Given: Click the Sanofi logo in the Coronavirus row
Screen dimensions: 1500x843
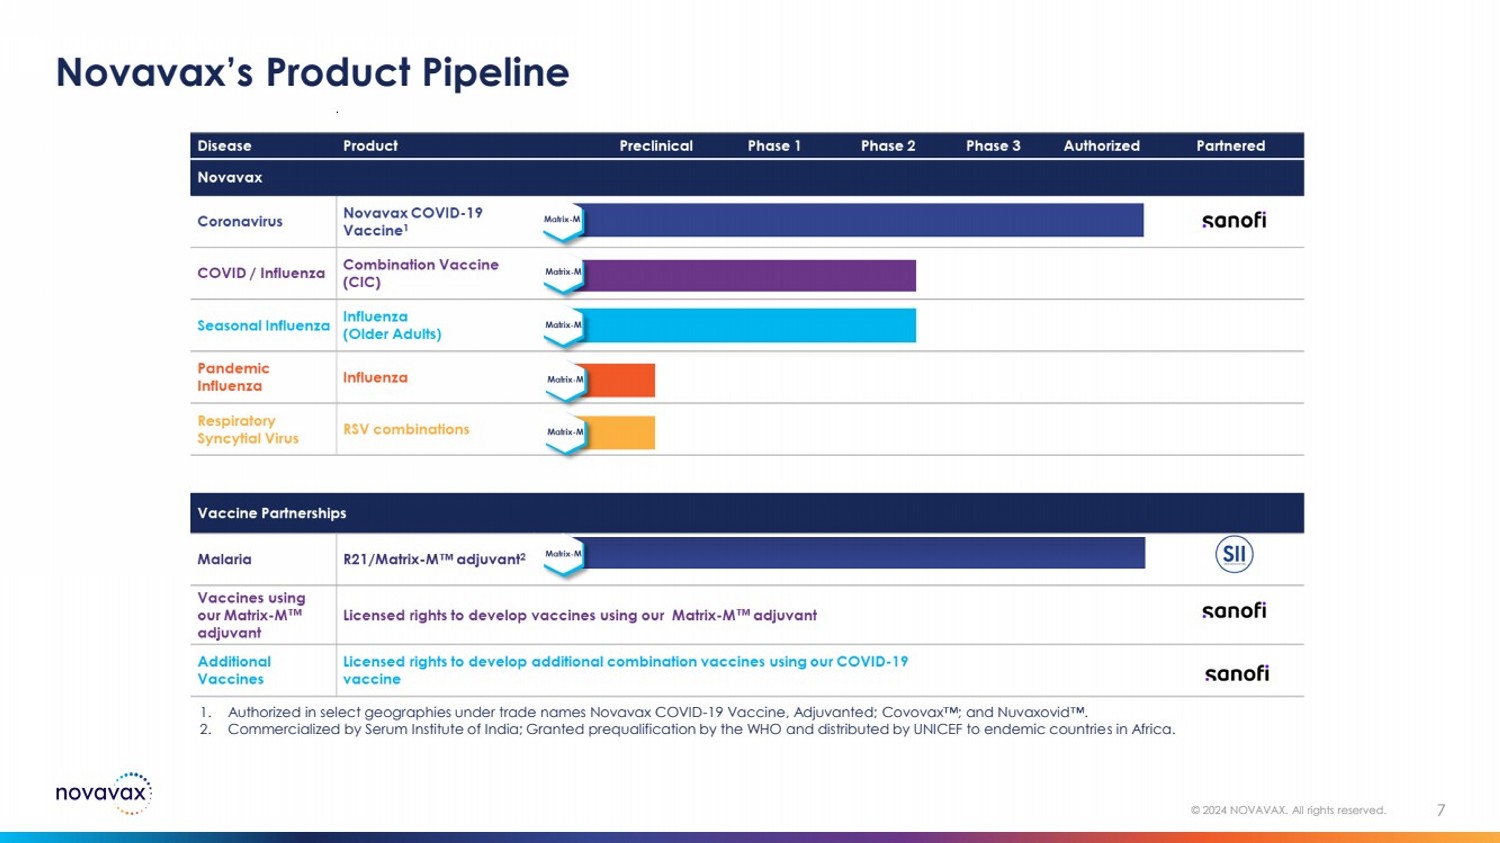Looking at the screenshot, I should (x=1234, y=220).
